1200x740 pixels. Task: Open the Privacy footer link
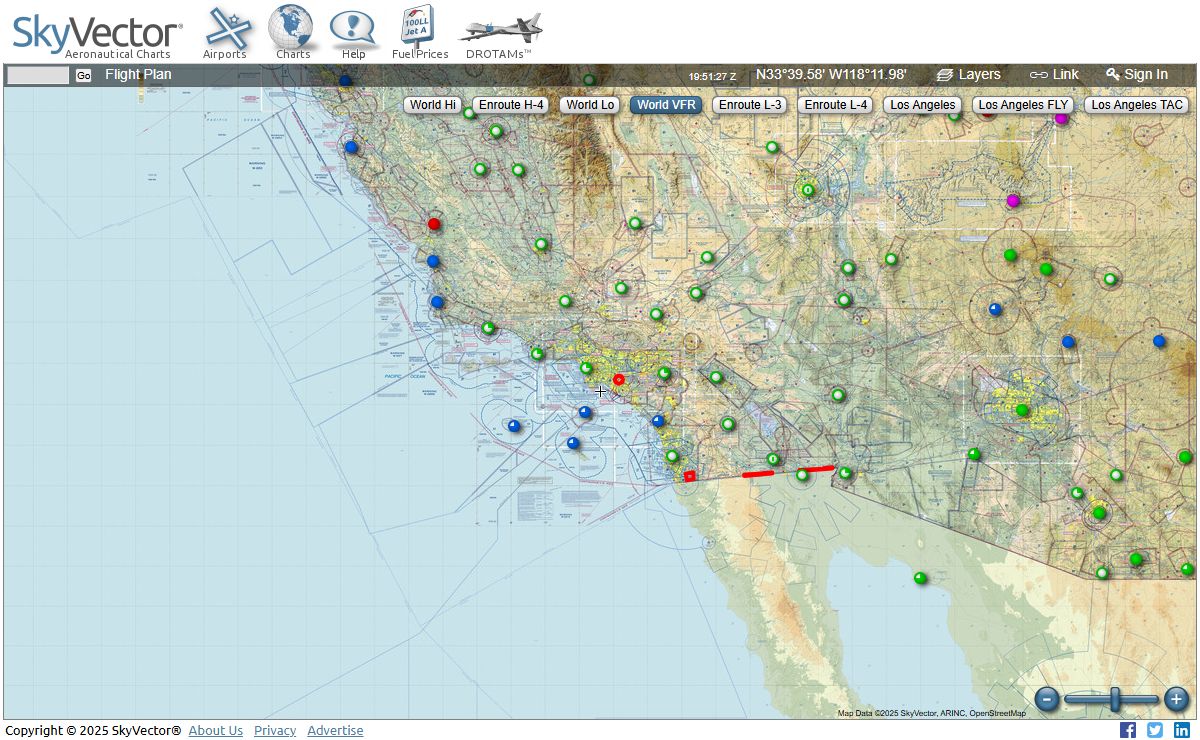275,731
